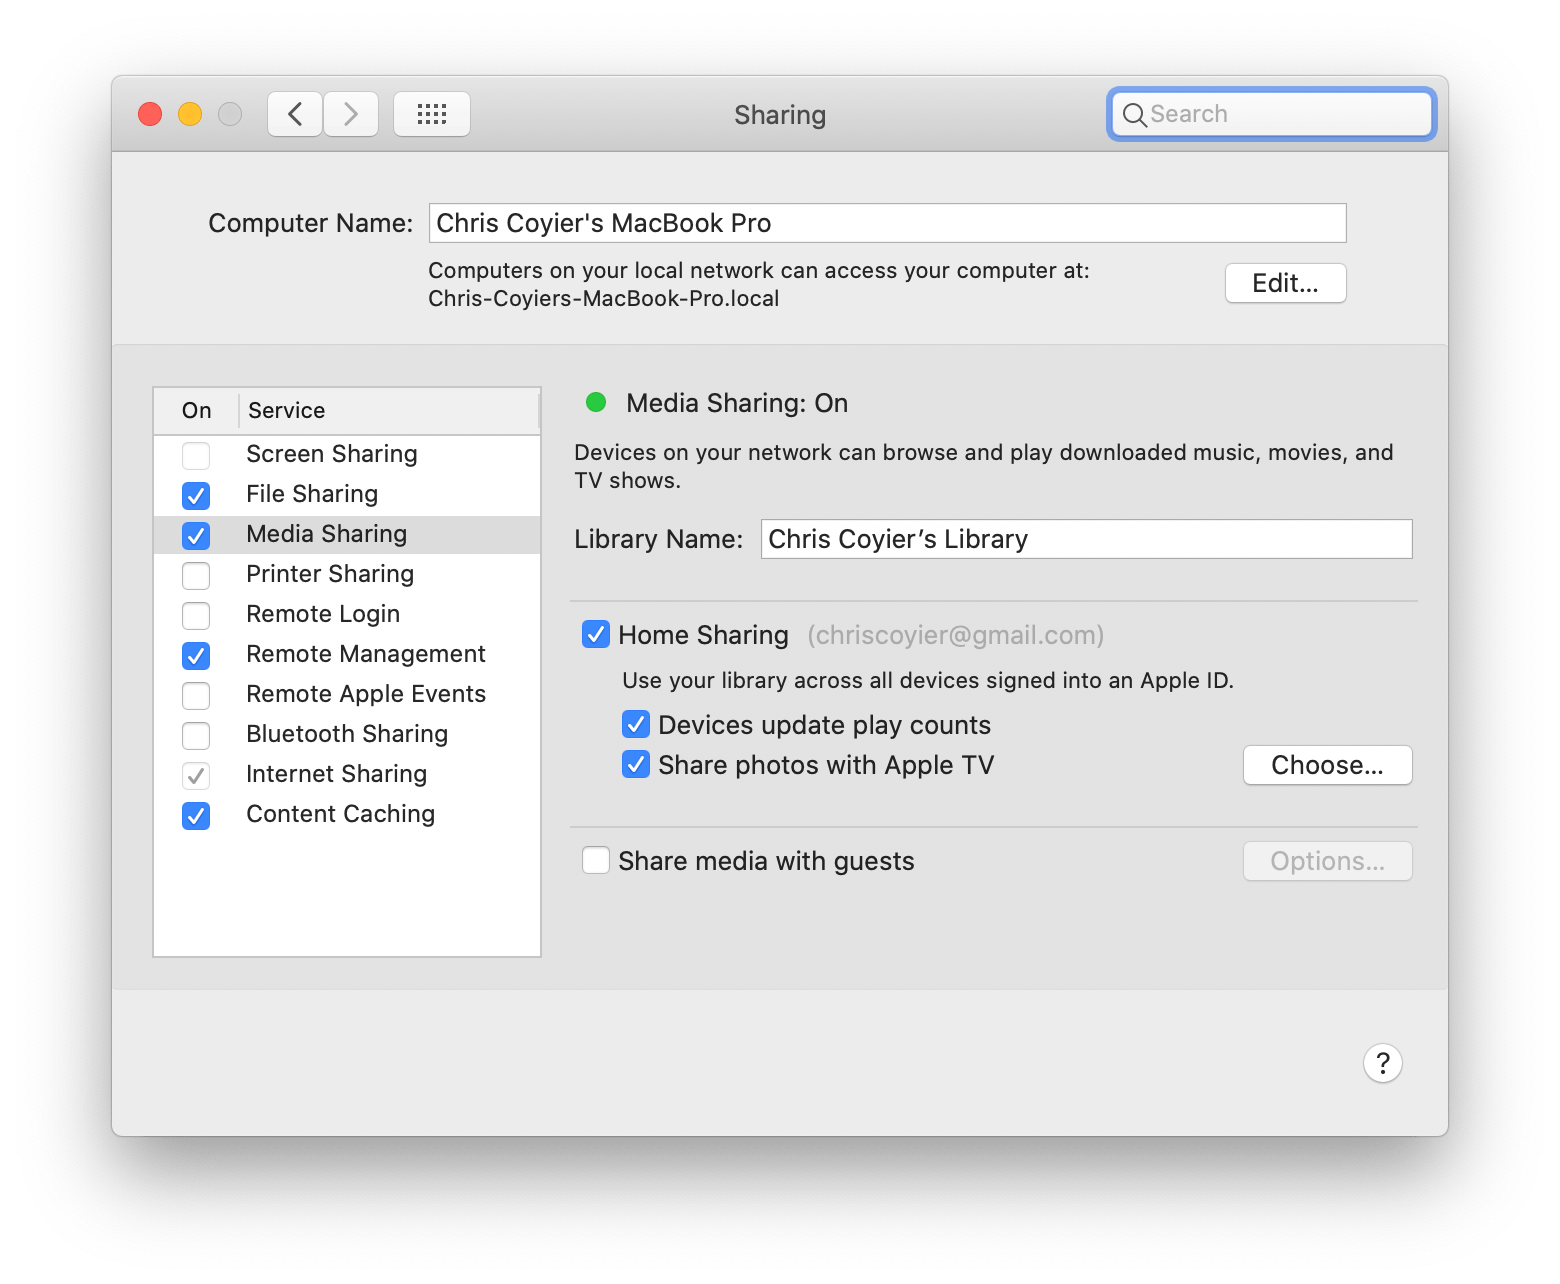This screenshot has width=1560, height=1284.
Task: Uncheck Remote Management service
Action: tap(196, 655)
